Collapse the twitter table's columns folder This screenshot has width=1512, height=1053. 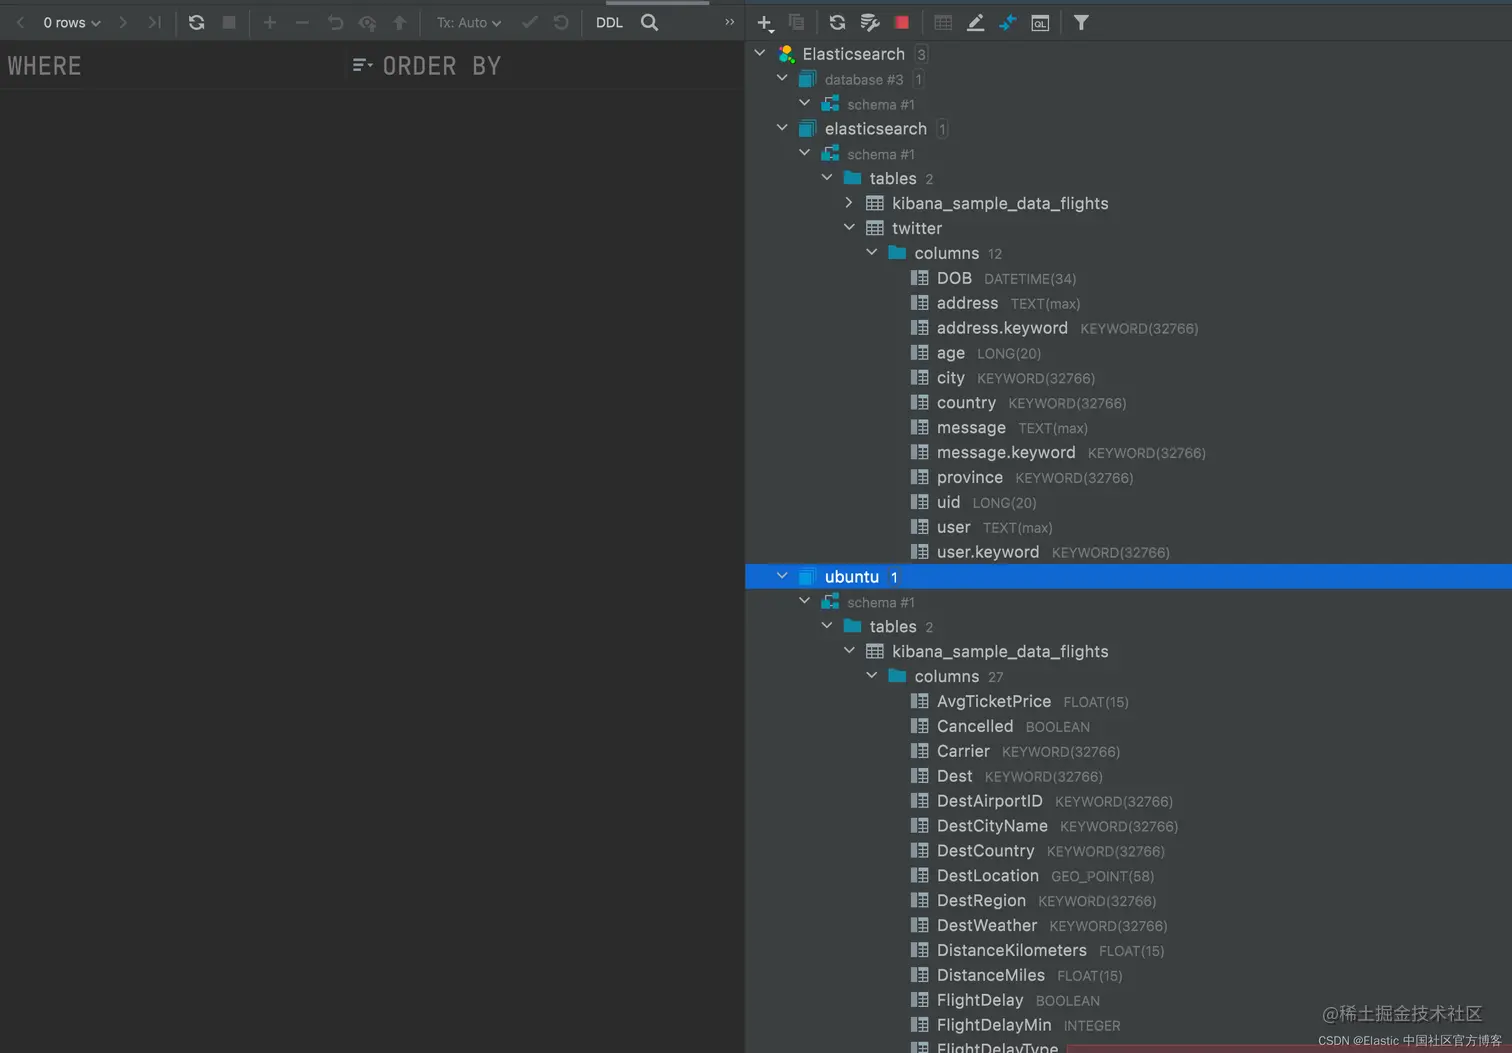click(871, 252)
